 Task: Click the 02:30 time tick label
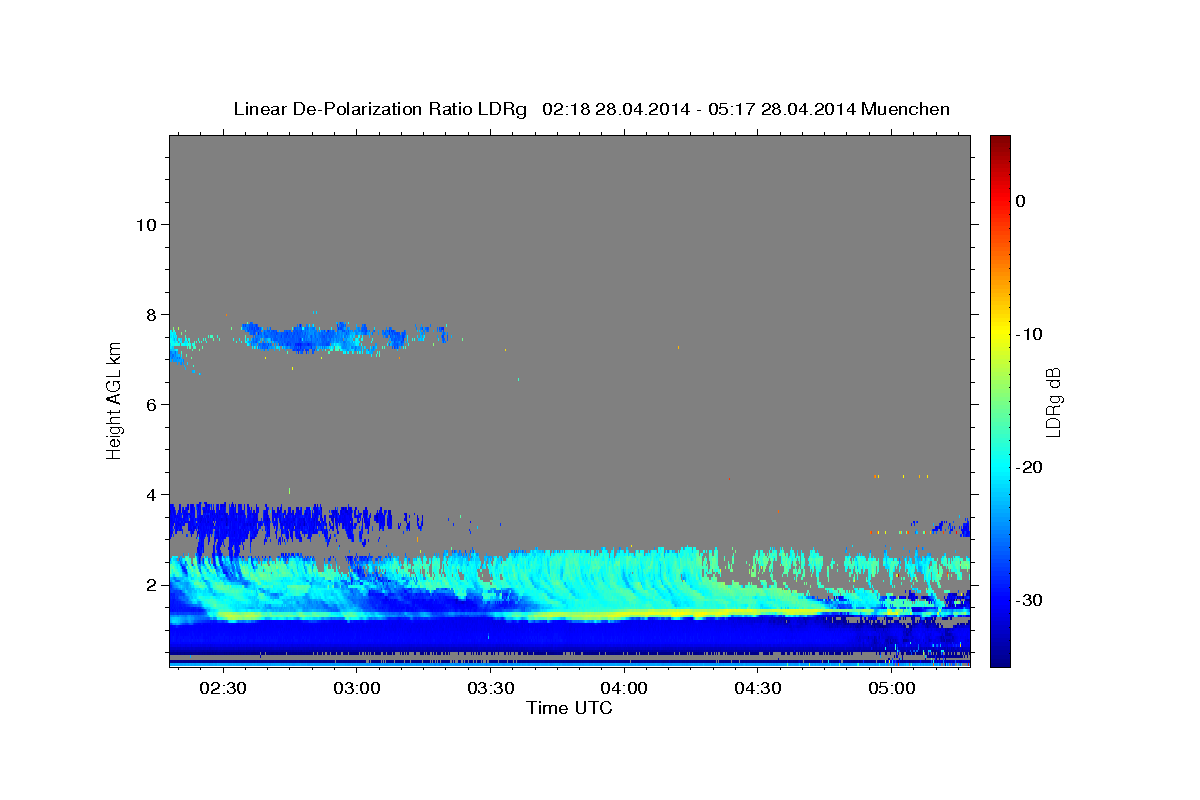pyautogui.click(x=223, y=688)
